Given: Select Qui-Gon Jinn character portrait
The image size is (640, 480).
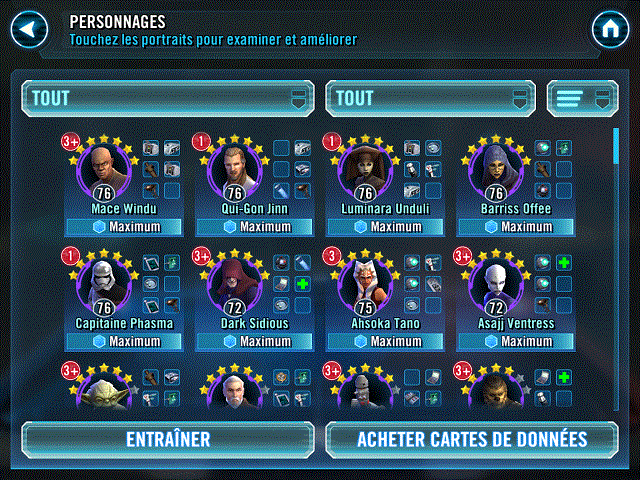Looking at the screenshot, I should coord(235,171).
